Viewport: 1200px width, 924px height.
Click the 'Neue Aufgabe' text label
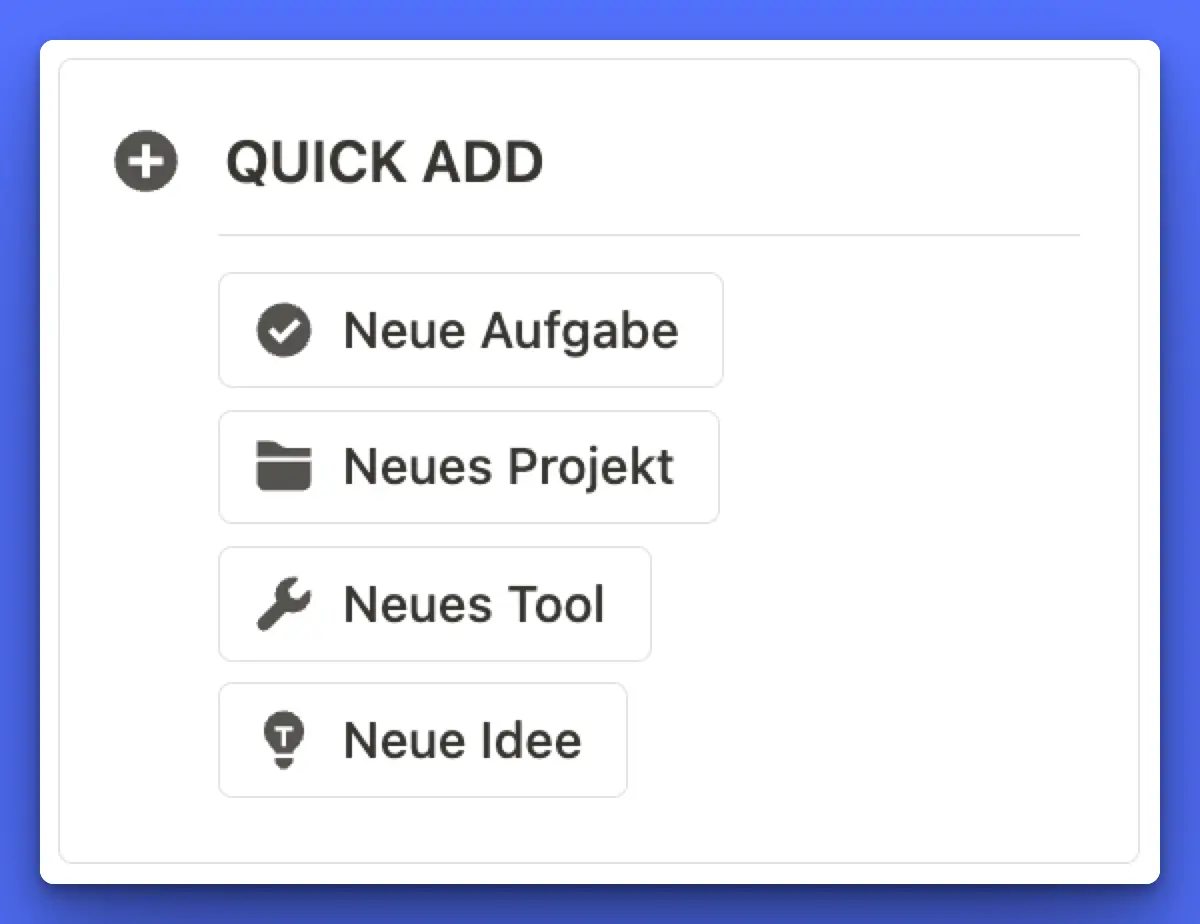tap(511, 331)
